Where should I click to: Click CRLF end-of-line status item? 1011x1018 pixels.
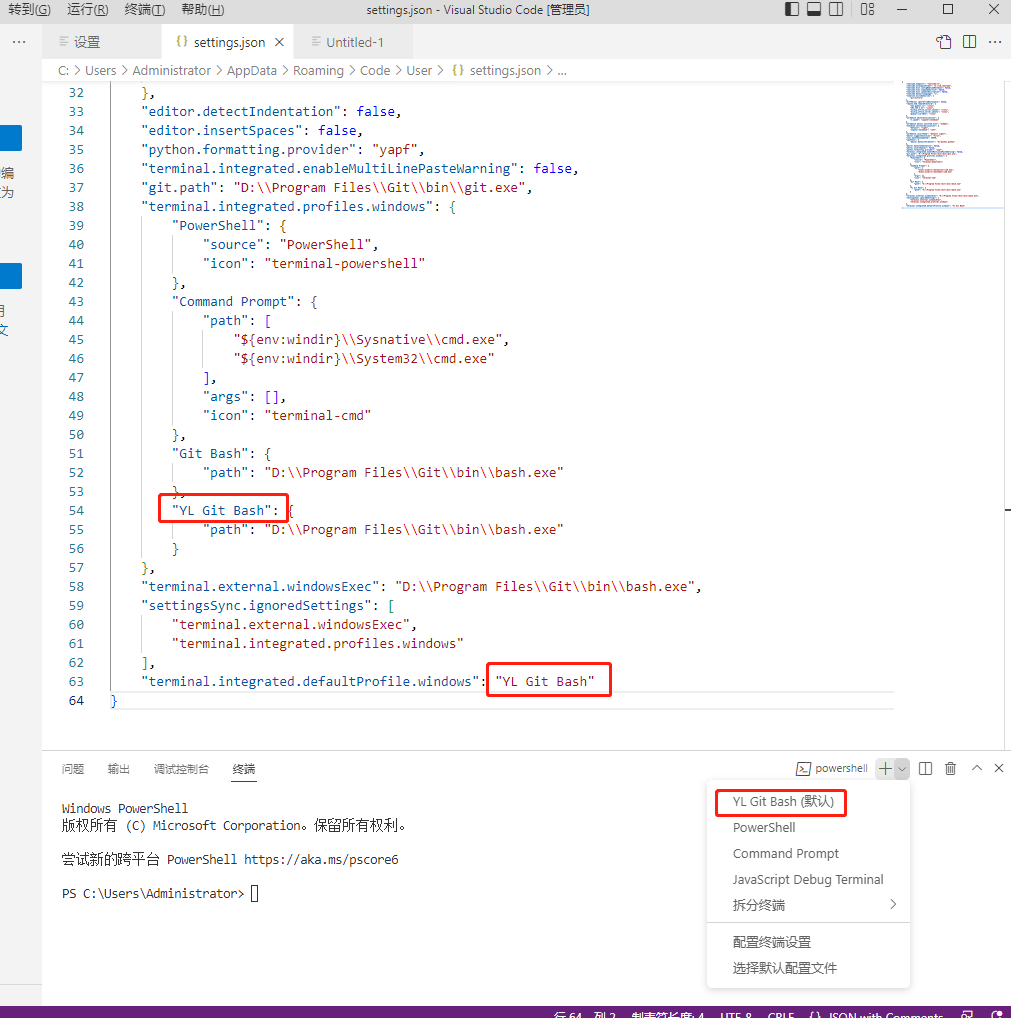coord(781,1013)
